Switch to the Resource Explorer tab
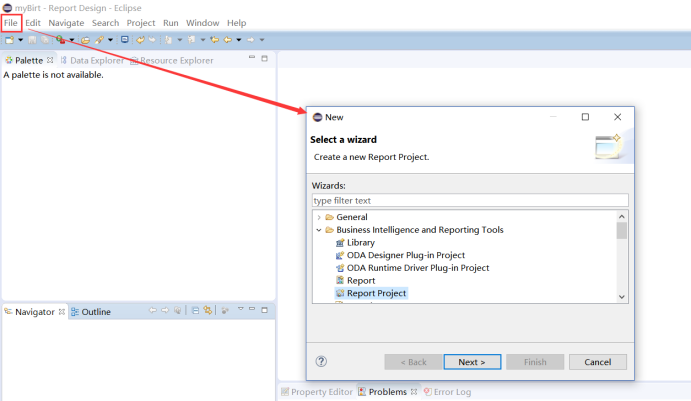691x401 pixels. pos(172,60)
